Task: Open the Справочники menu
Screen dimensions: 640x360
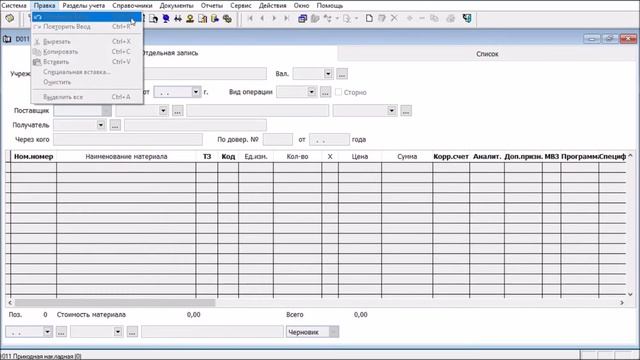Action: tap(132, 6)
